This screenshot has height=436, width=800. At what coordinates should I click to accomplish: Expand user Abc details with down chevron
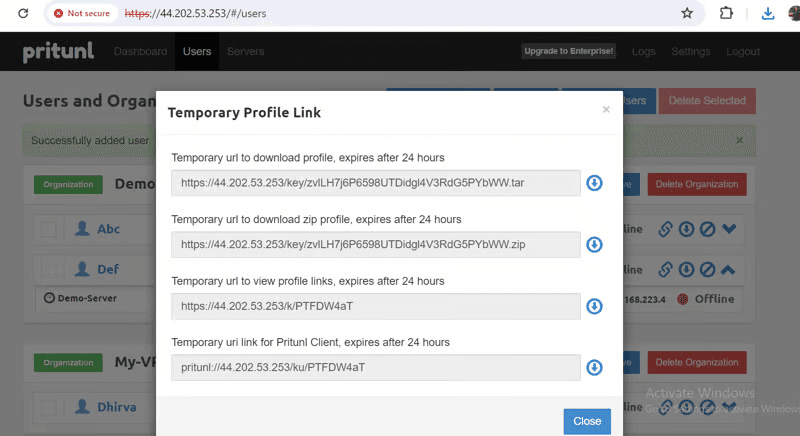click(729, 229)
